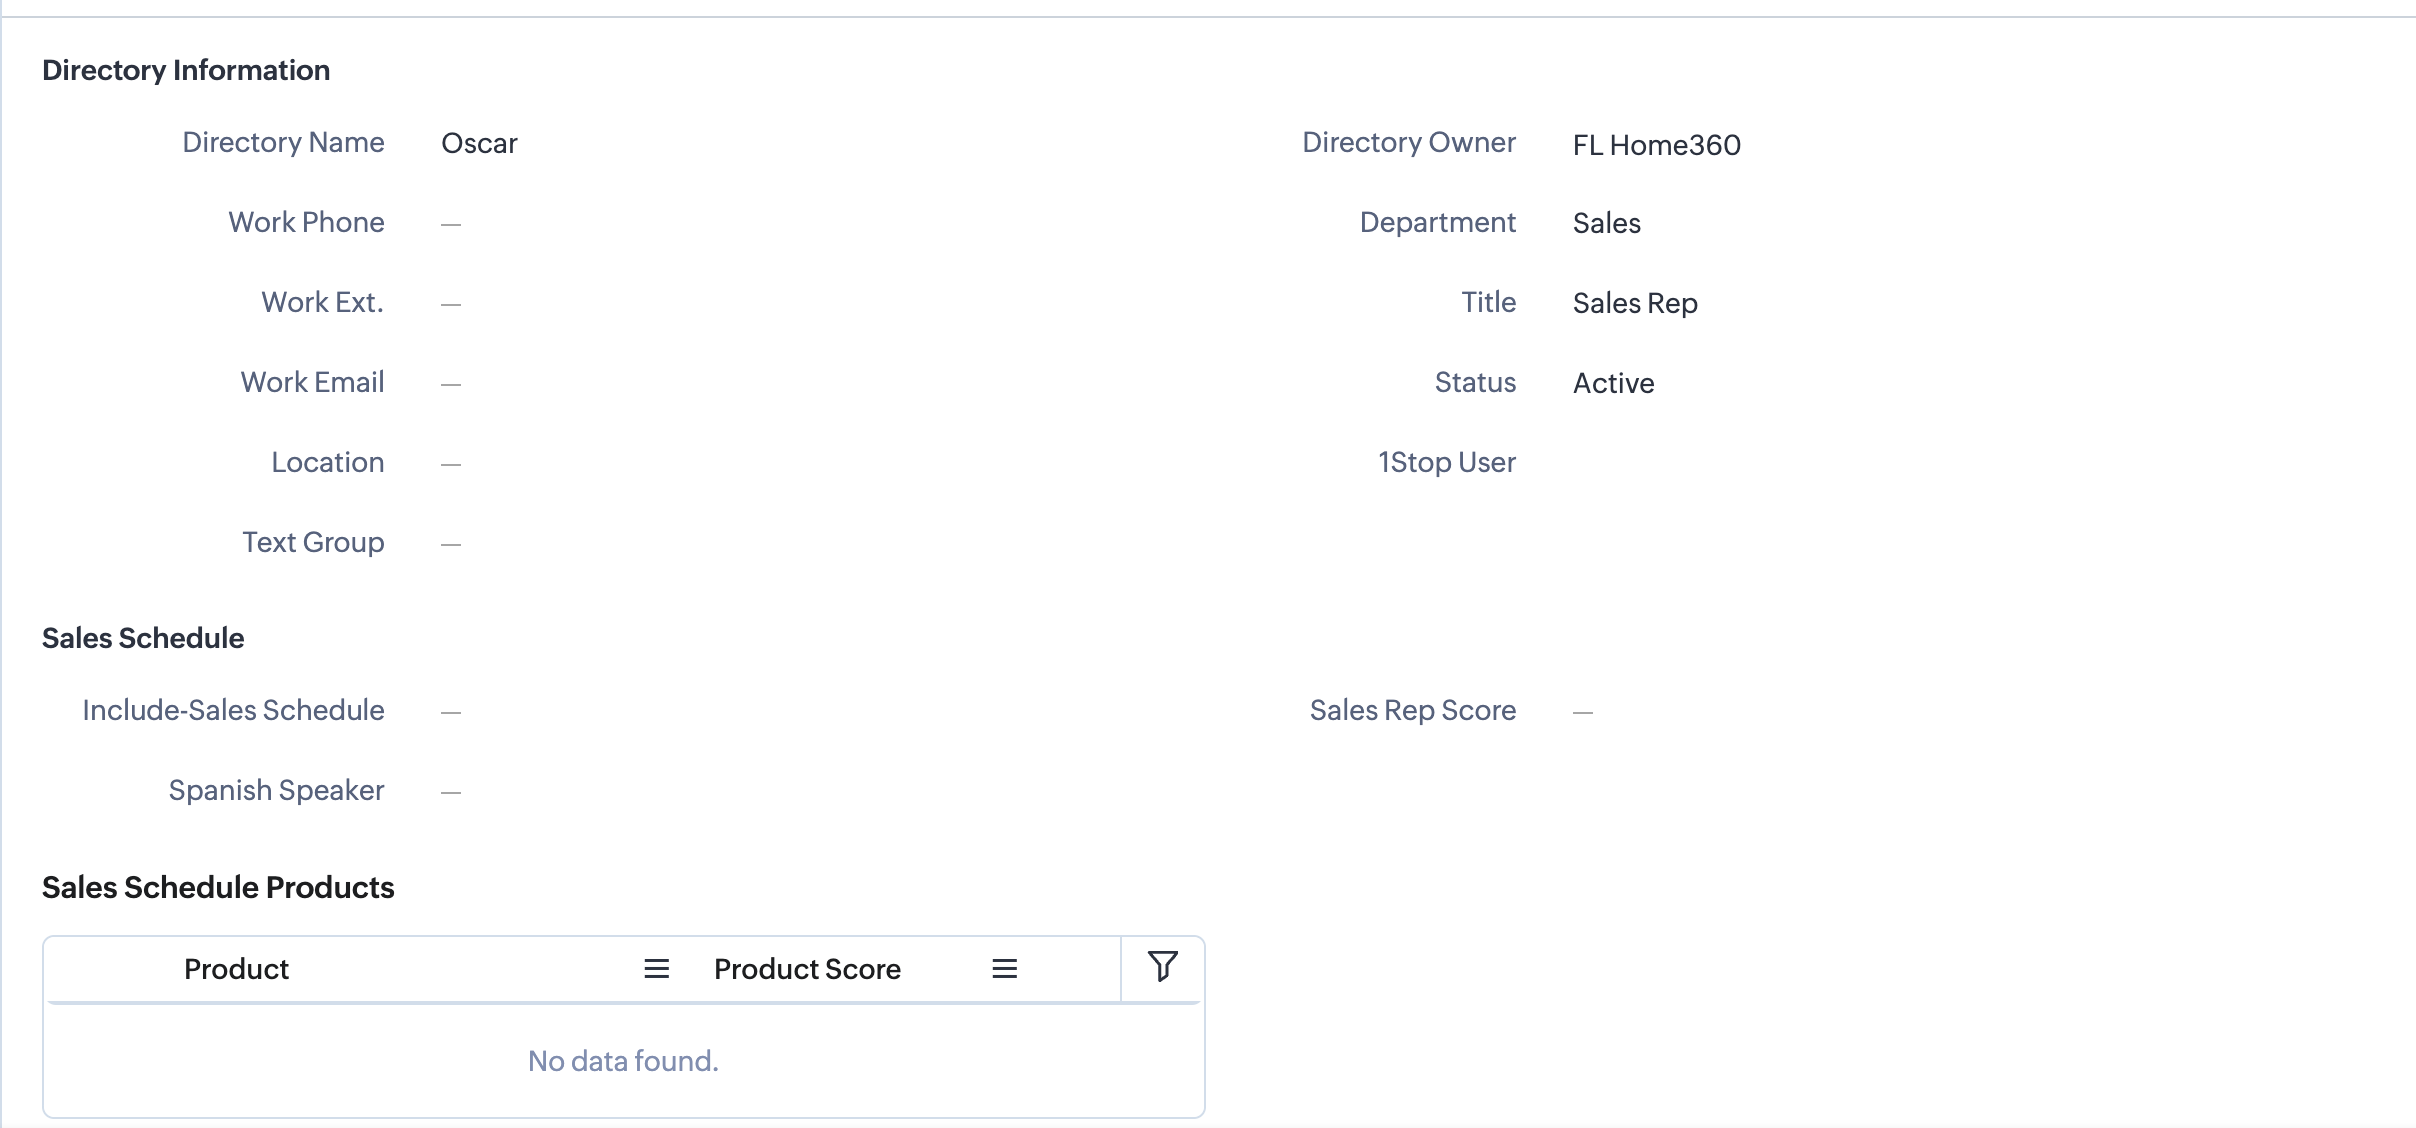Click the Sales Schedule Products heading

click(x=218, y=887)
